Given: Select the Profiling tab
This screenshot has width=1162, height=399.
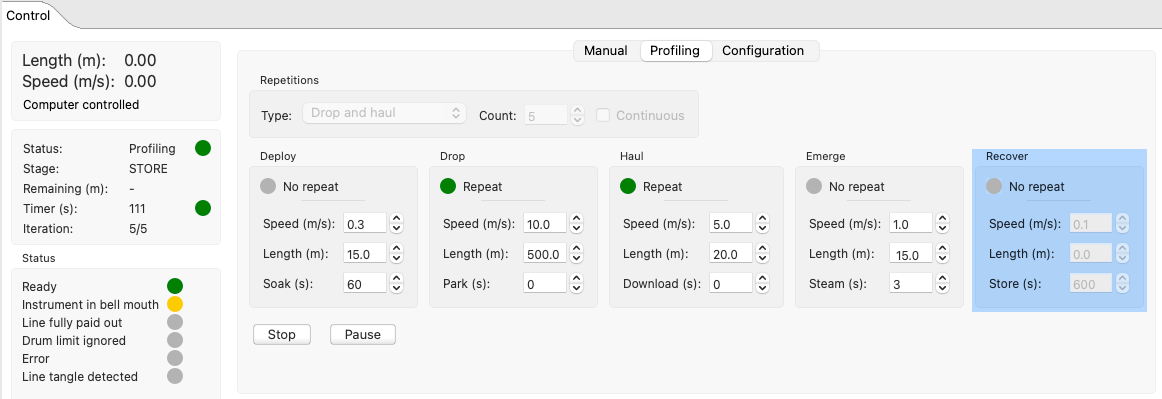Looking at the screenshot, I should (675, 50).
